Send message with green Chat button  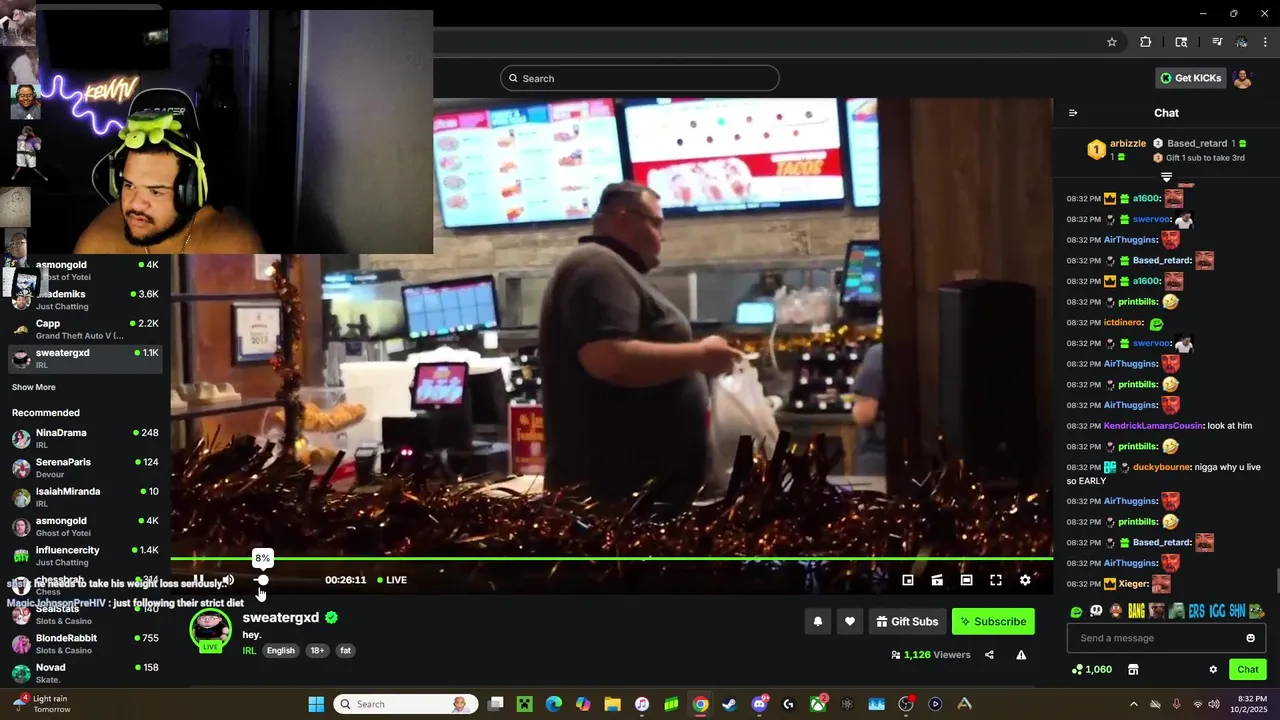[1248, 669]
